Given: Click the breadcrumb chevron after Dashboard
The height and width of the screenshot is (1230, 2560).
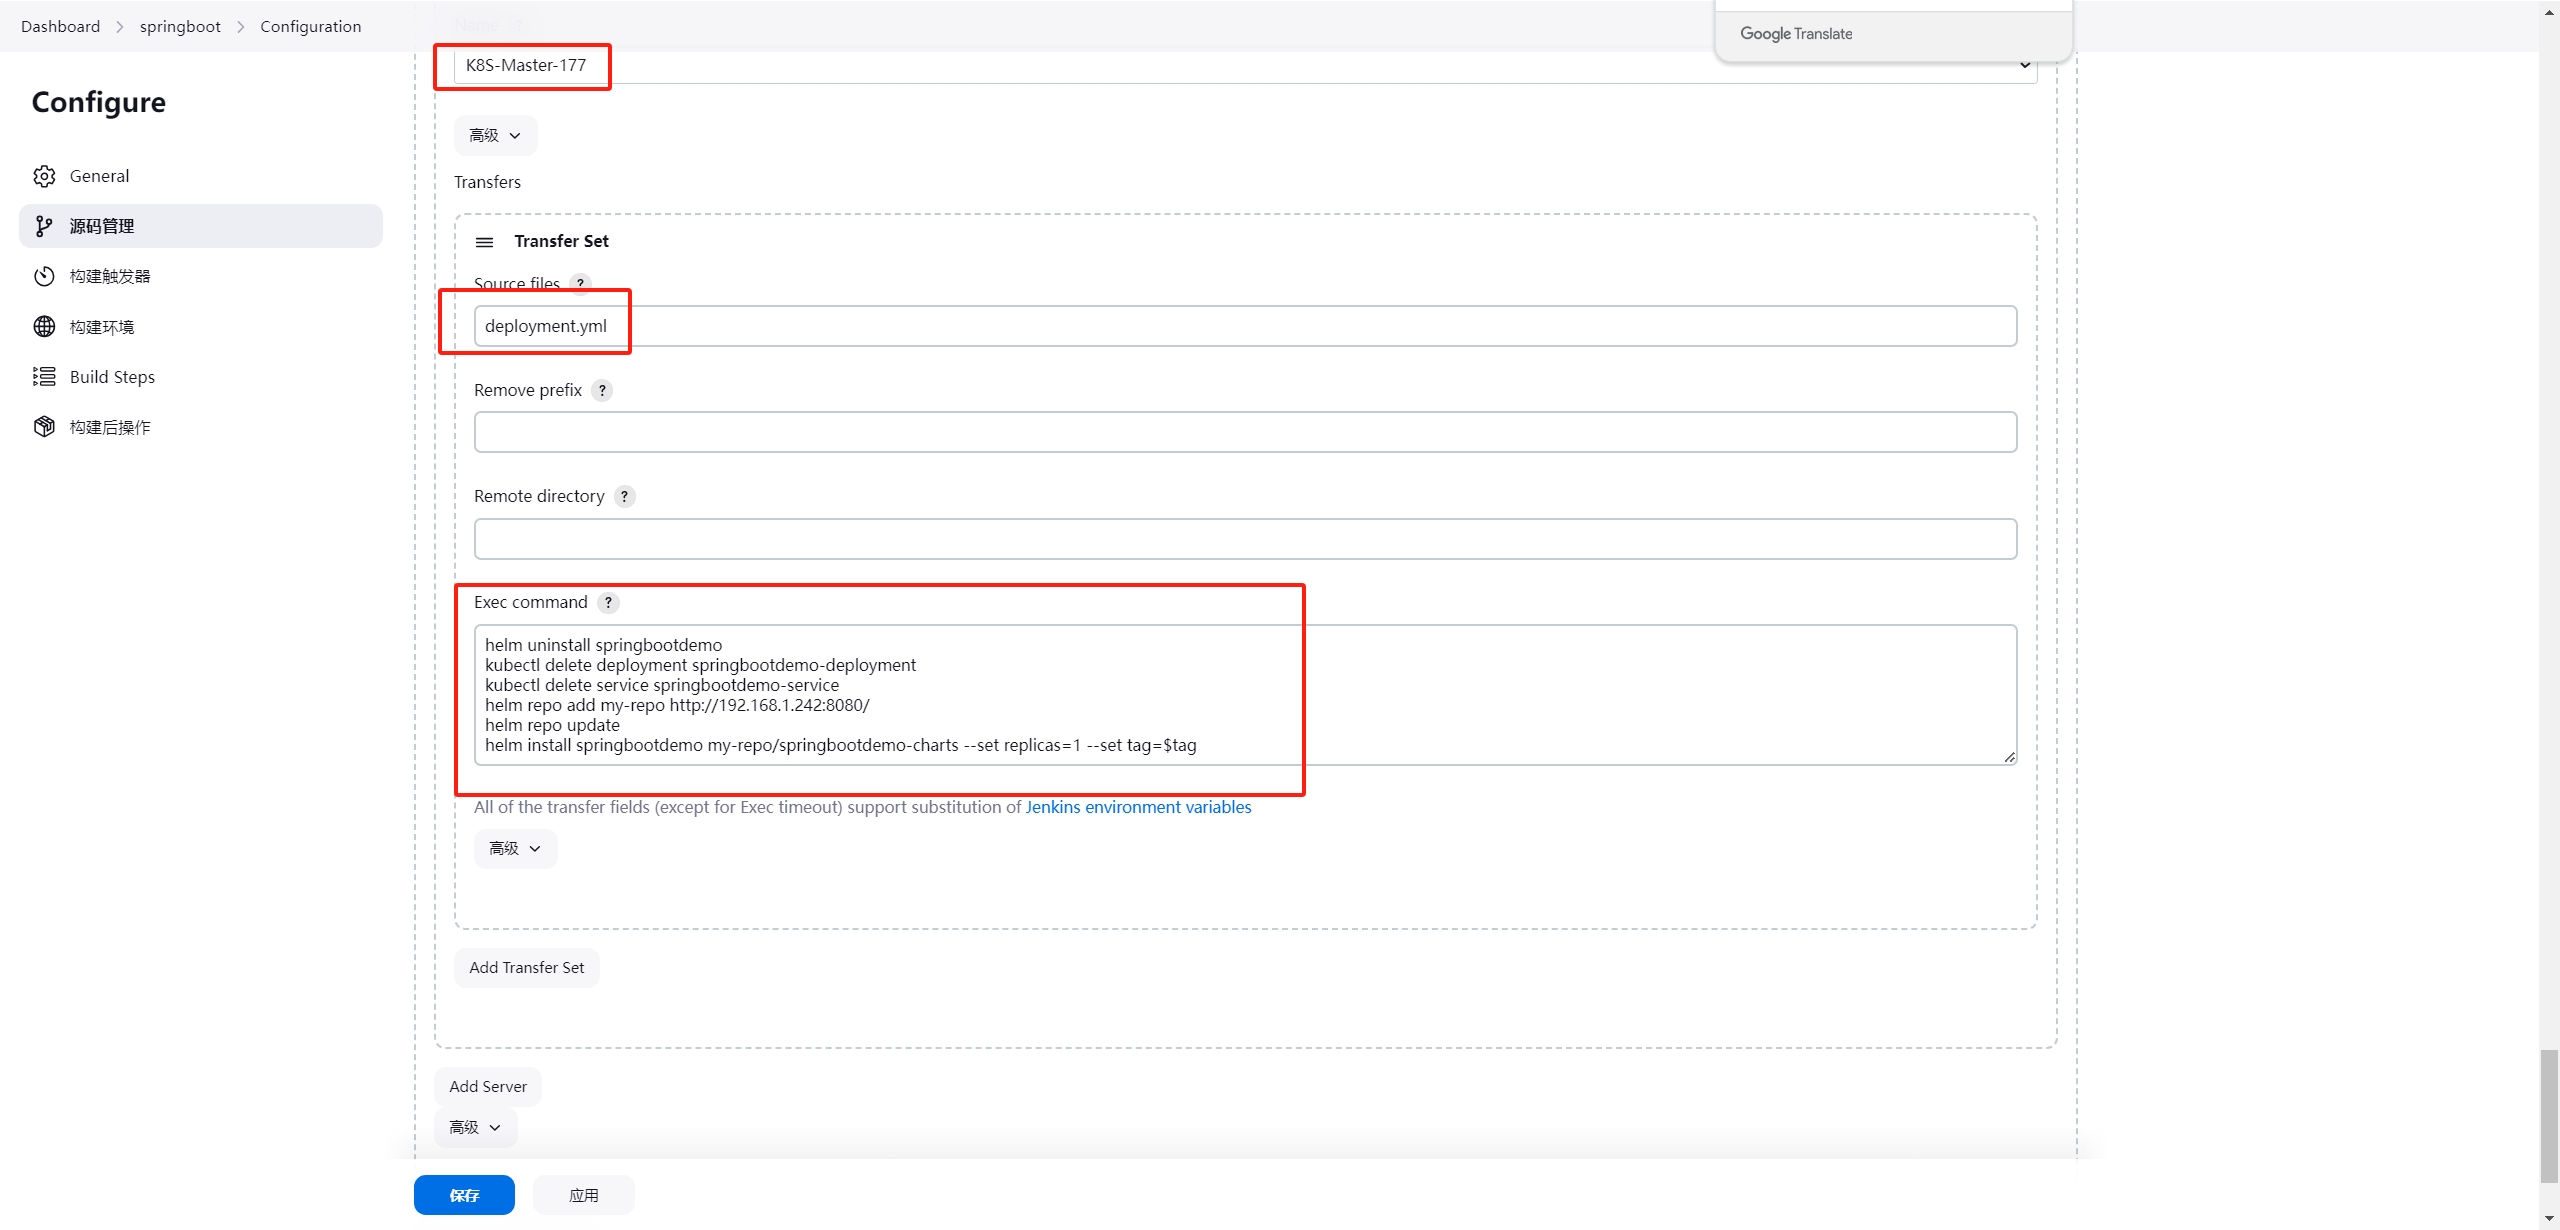Looking at the screenshot, I should [120, 27].
